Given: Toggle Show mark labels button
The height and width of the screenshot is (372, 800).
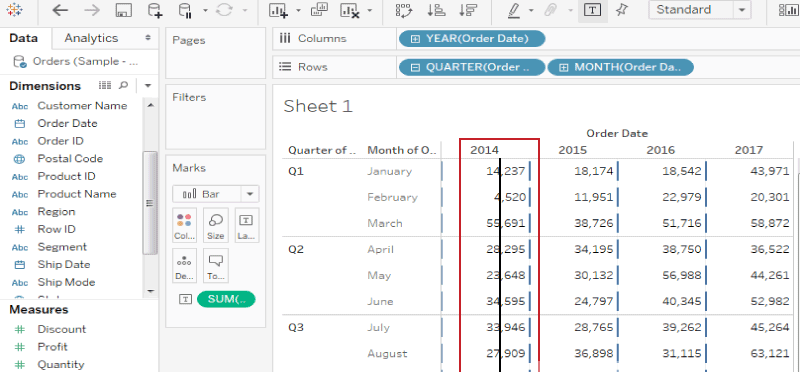Looking at the screenshot, I should pyautogui.click(x=592, y=10).
